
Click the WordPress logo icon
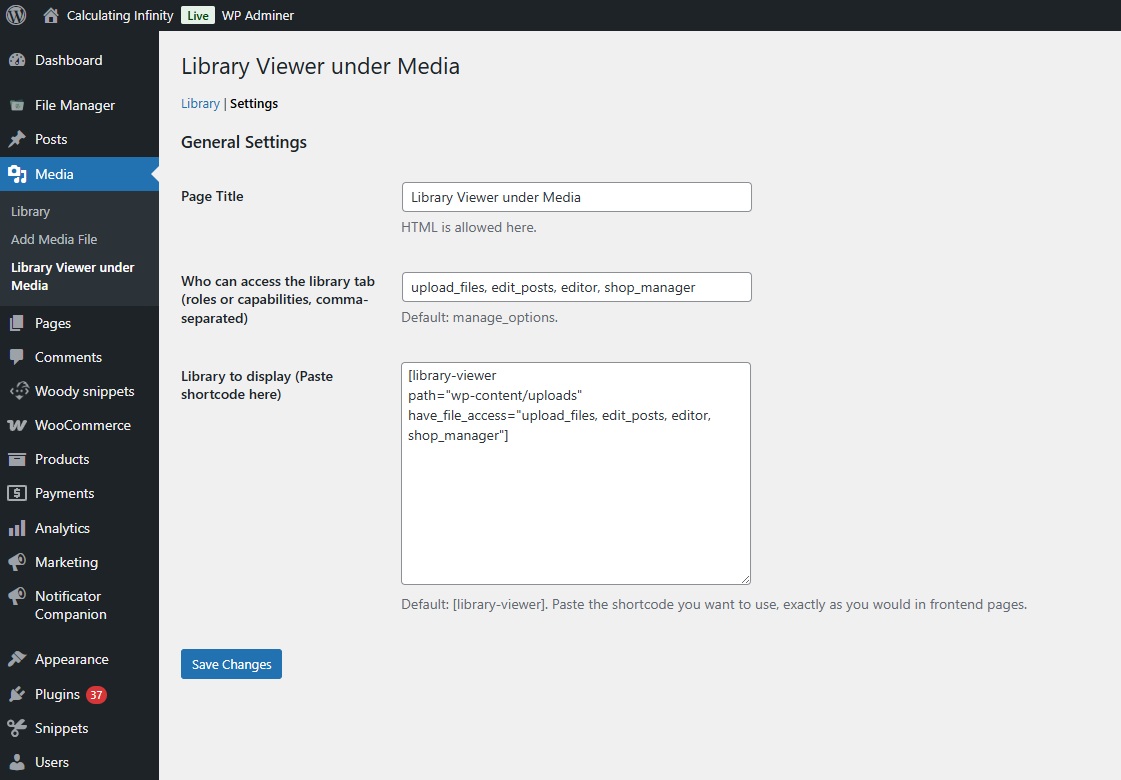click(16, 15)
